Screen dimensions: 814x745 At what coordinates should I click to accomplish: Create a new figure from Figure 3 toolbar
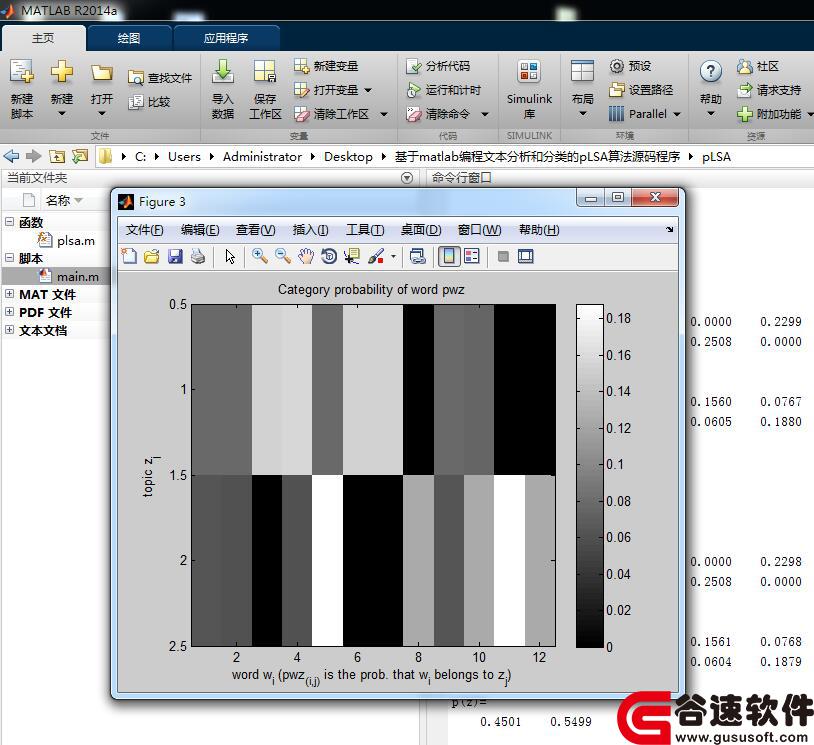pyautogui.click(x=129, y=256)
